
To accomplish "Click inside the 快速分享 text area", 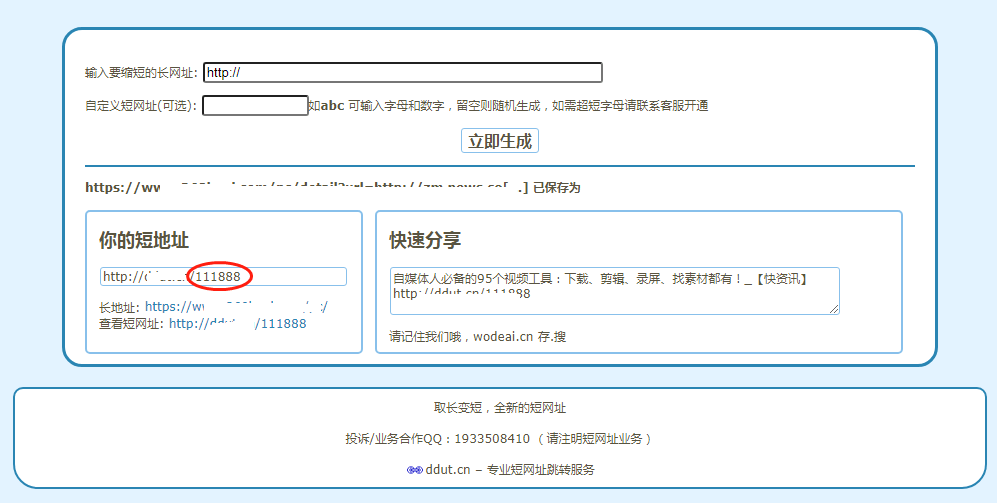I will click(614, 291).
